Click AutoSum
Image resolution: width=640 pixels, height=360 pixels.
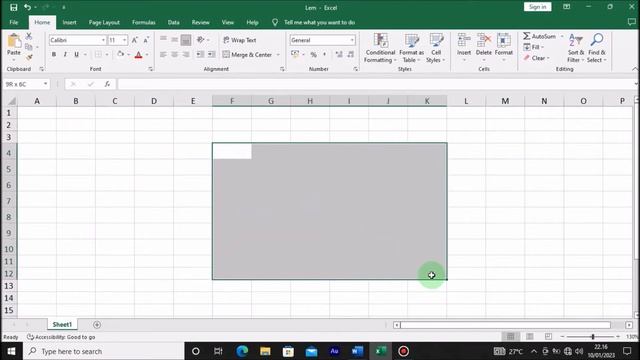point(540,36)
